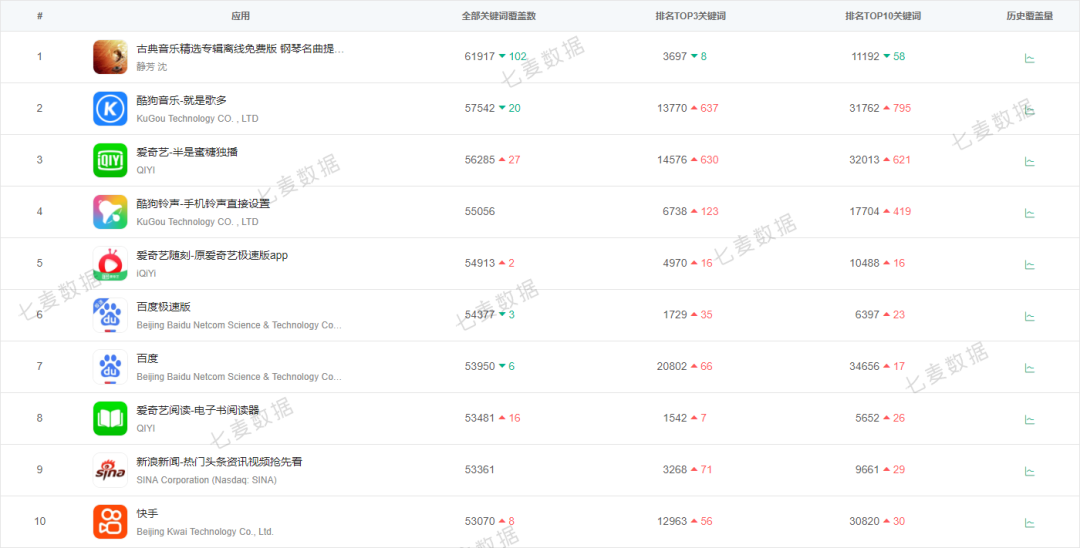Open app title 新浪新闻-热门头条资讯视频抢先看
1080x548 pixels.
point(219,462)
